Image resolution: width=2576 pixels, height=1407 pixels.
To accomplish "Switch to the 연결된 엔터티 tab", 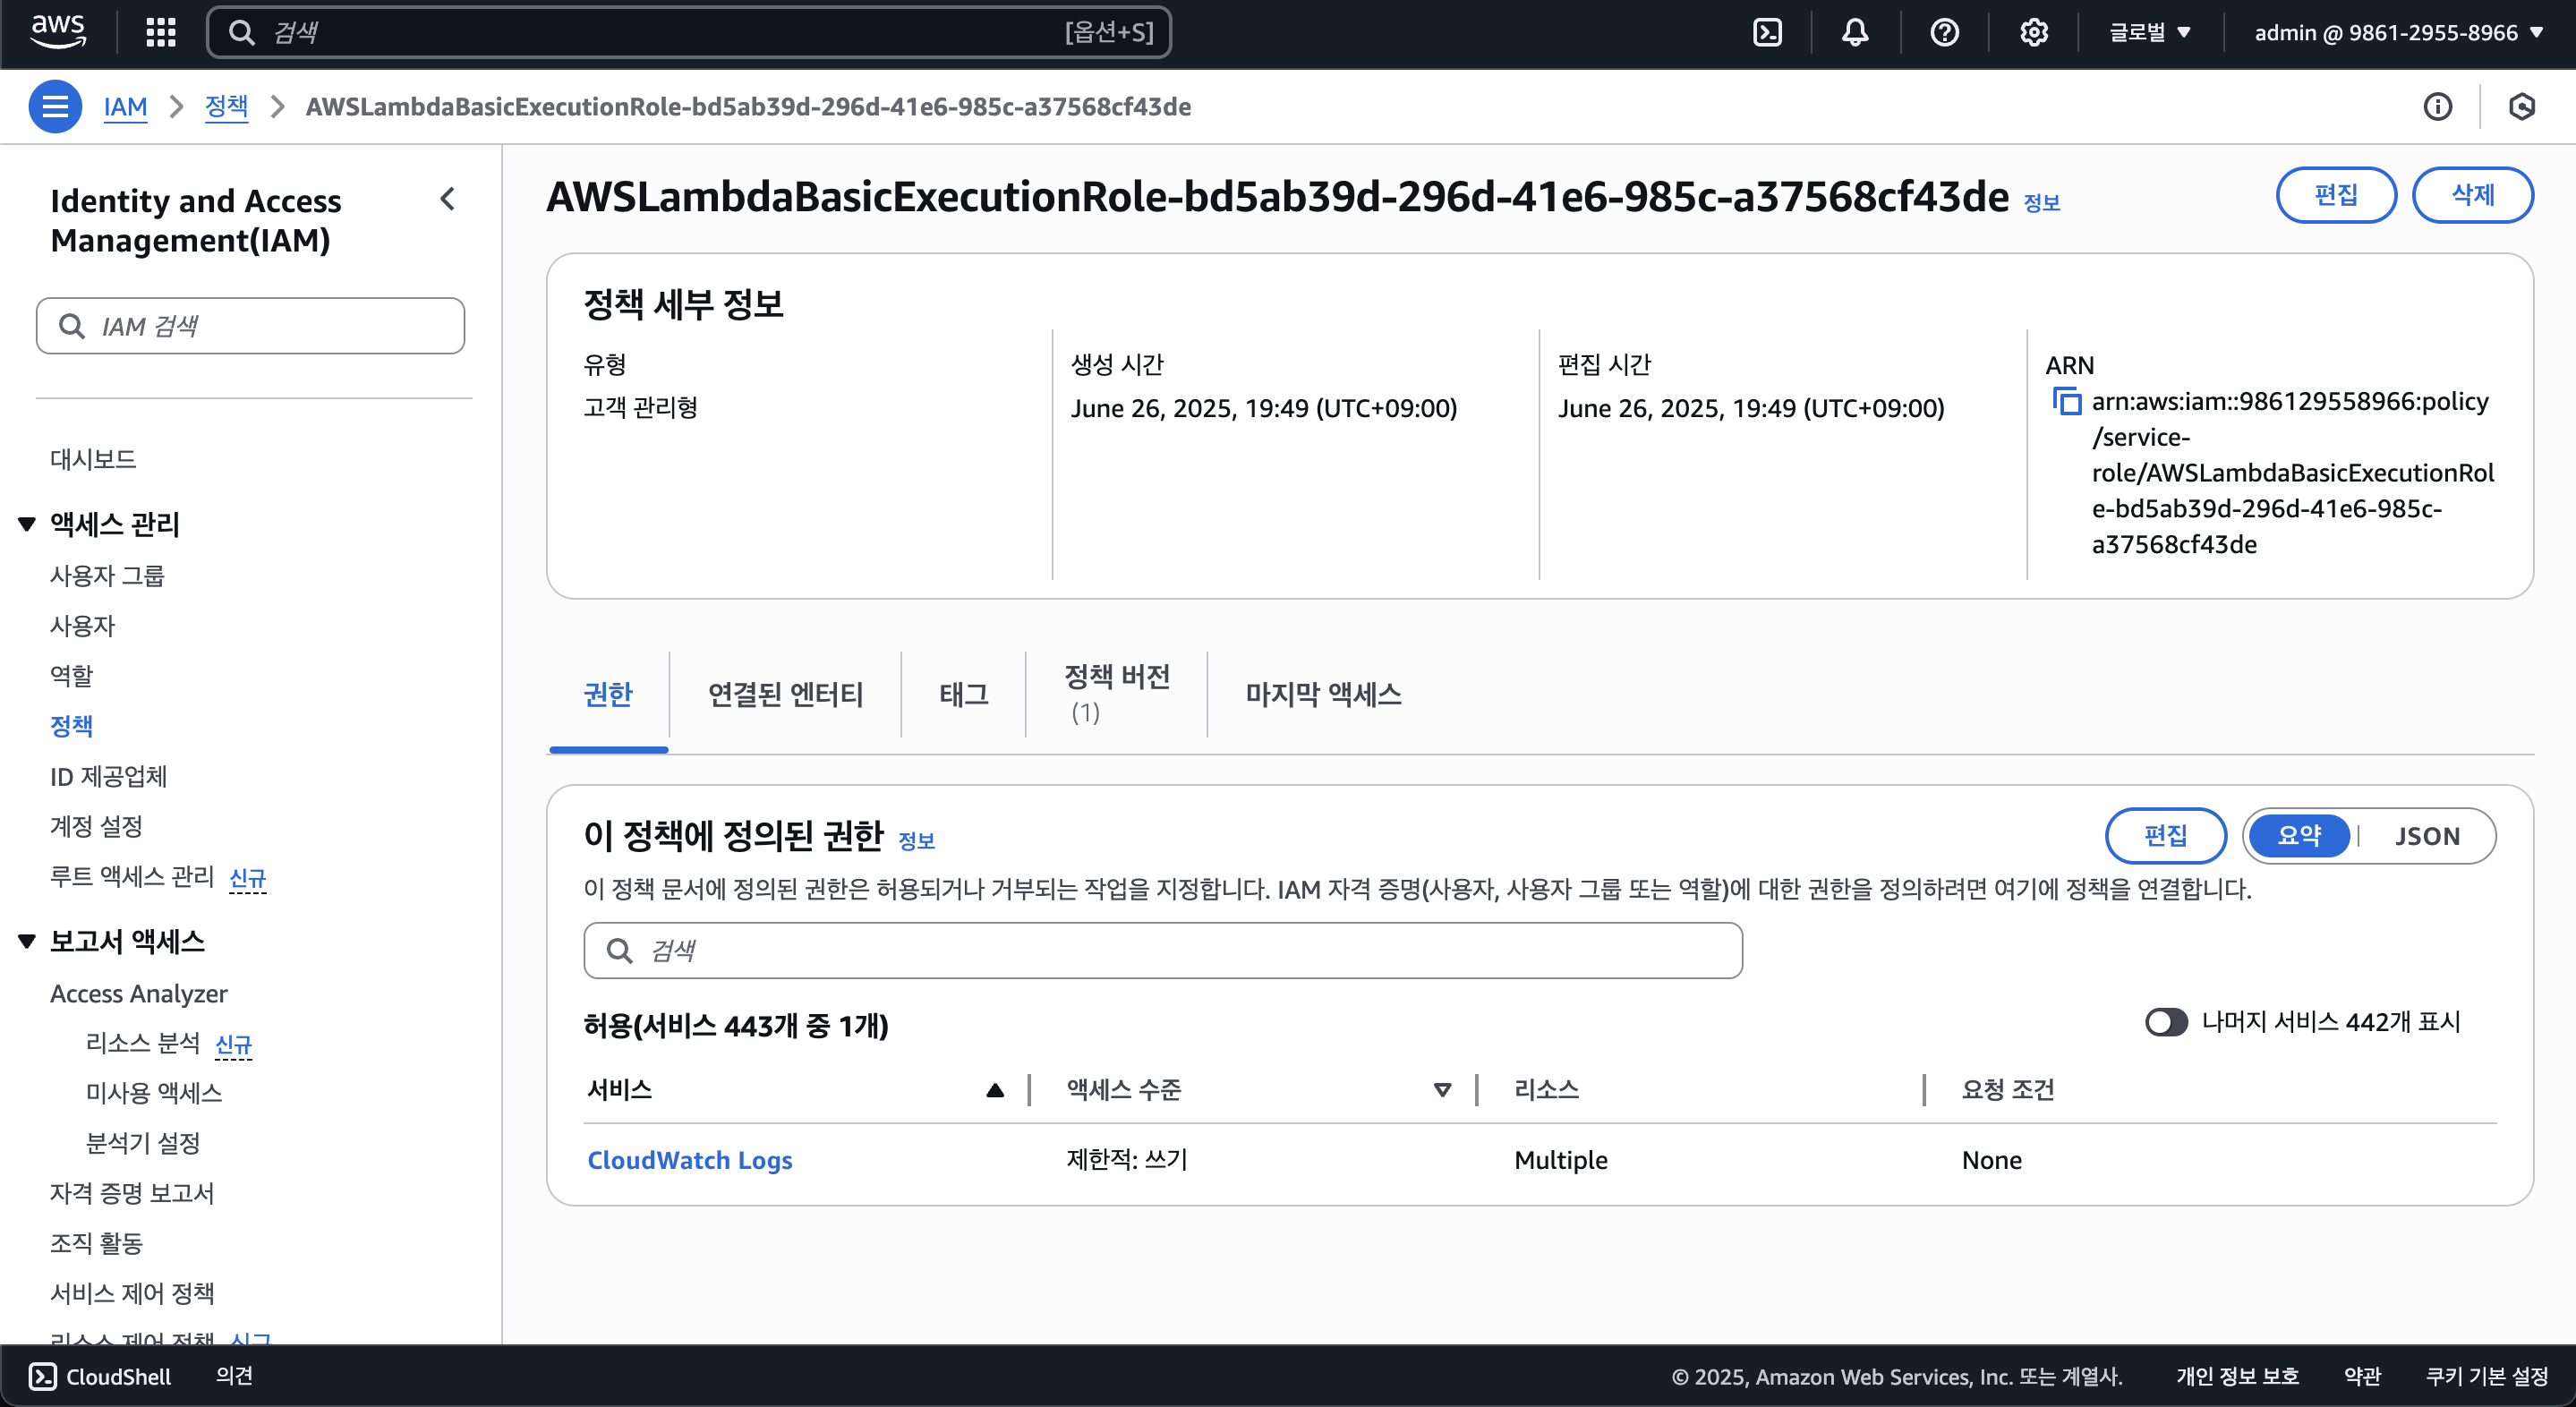I will pos(785,694).
